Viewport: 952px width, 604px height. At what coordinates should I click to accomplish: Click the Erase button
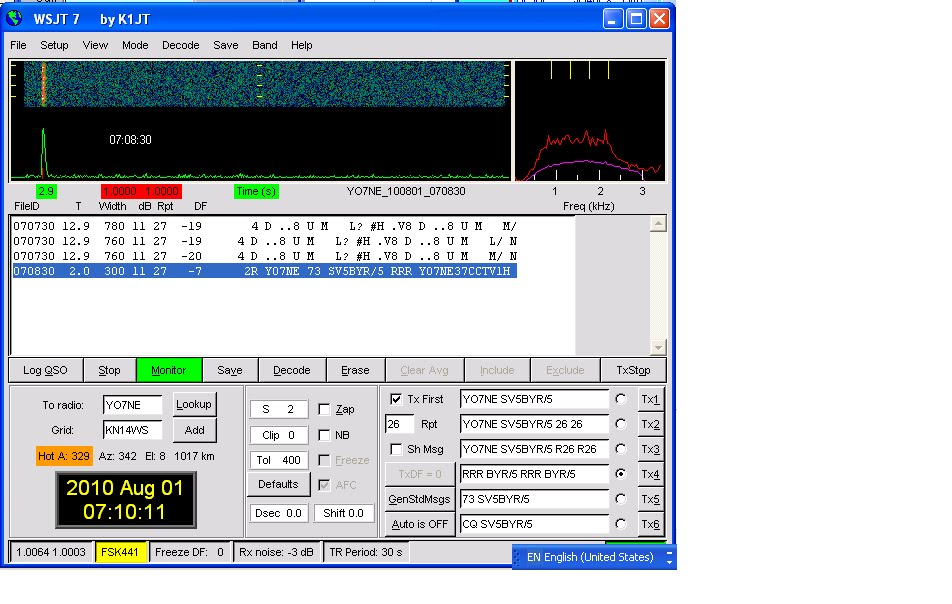click(x=355, y=370)
